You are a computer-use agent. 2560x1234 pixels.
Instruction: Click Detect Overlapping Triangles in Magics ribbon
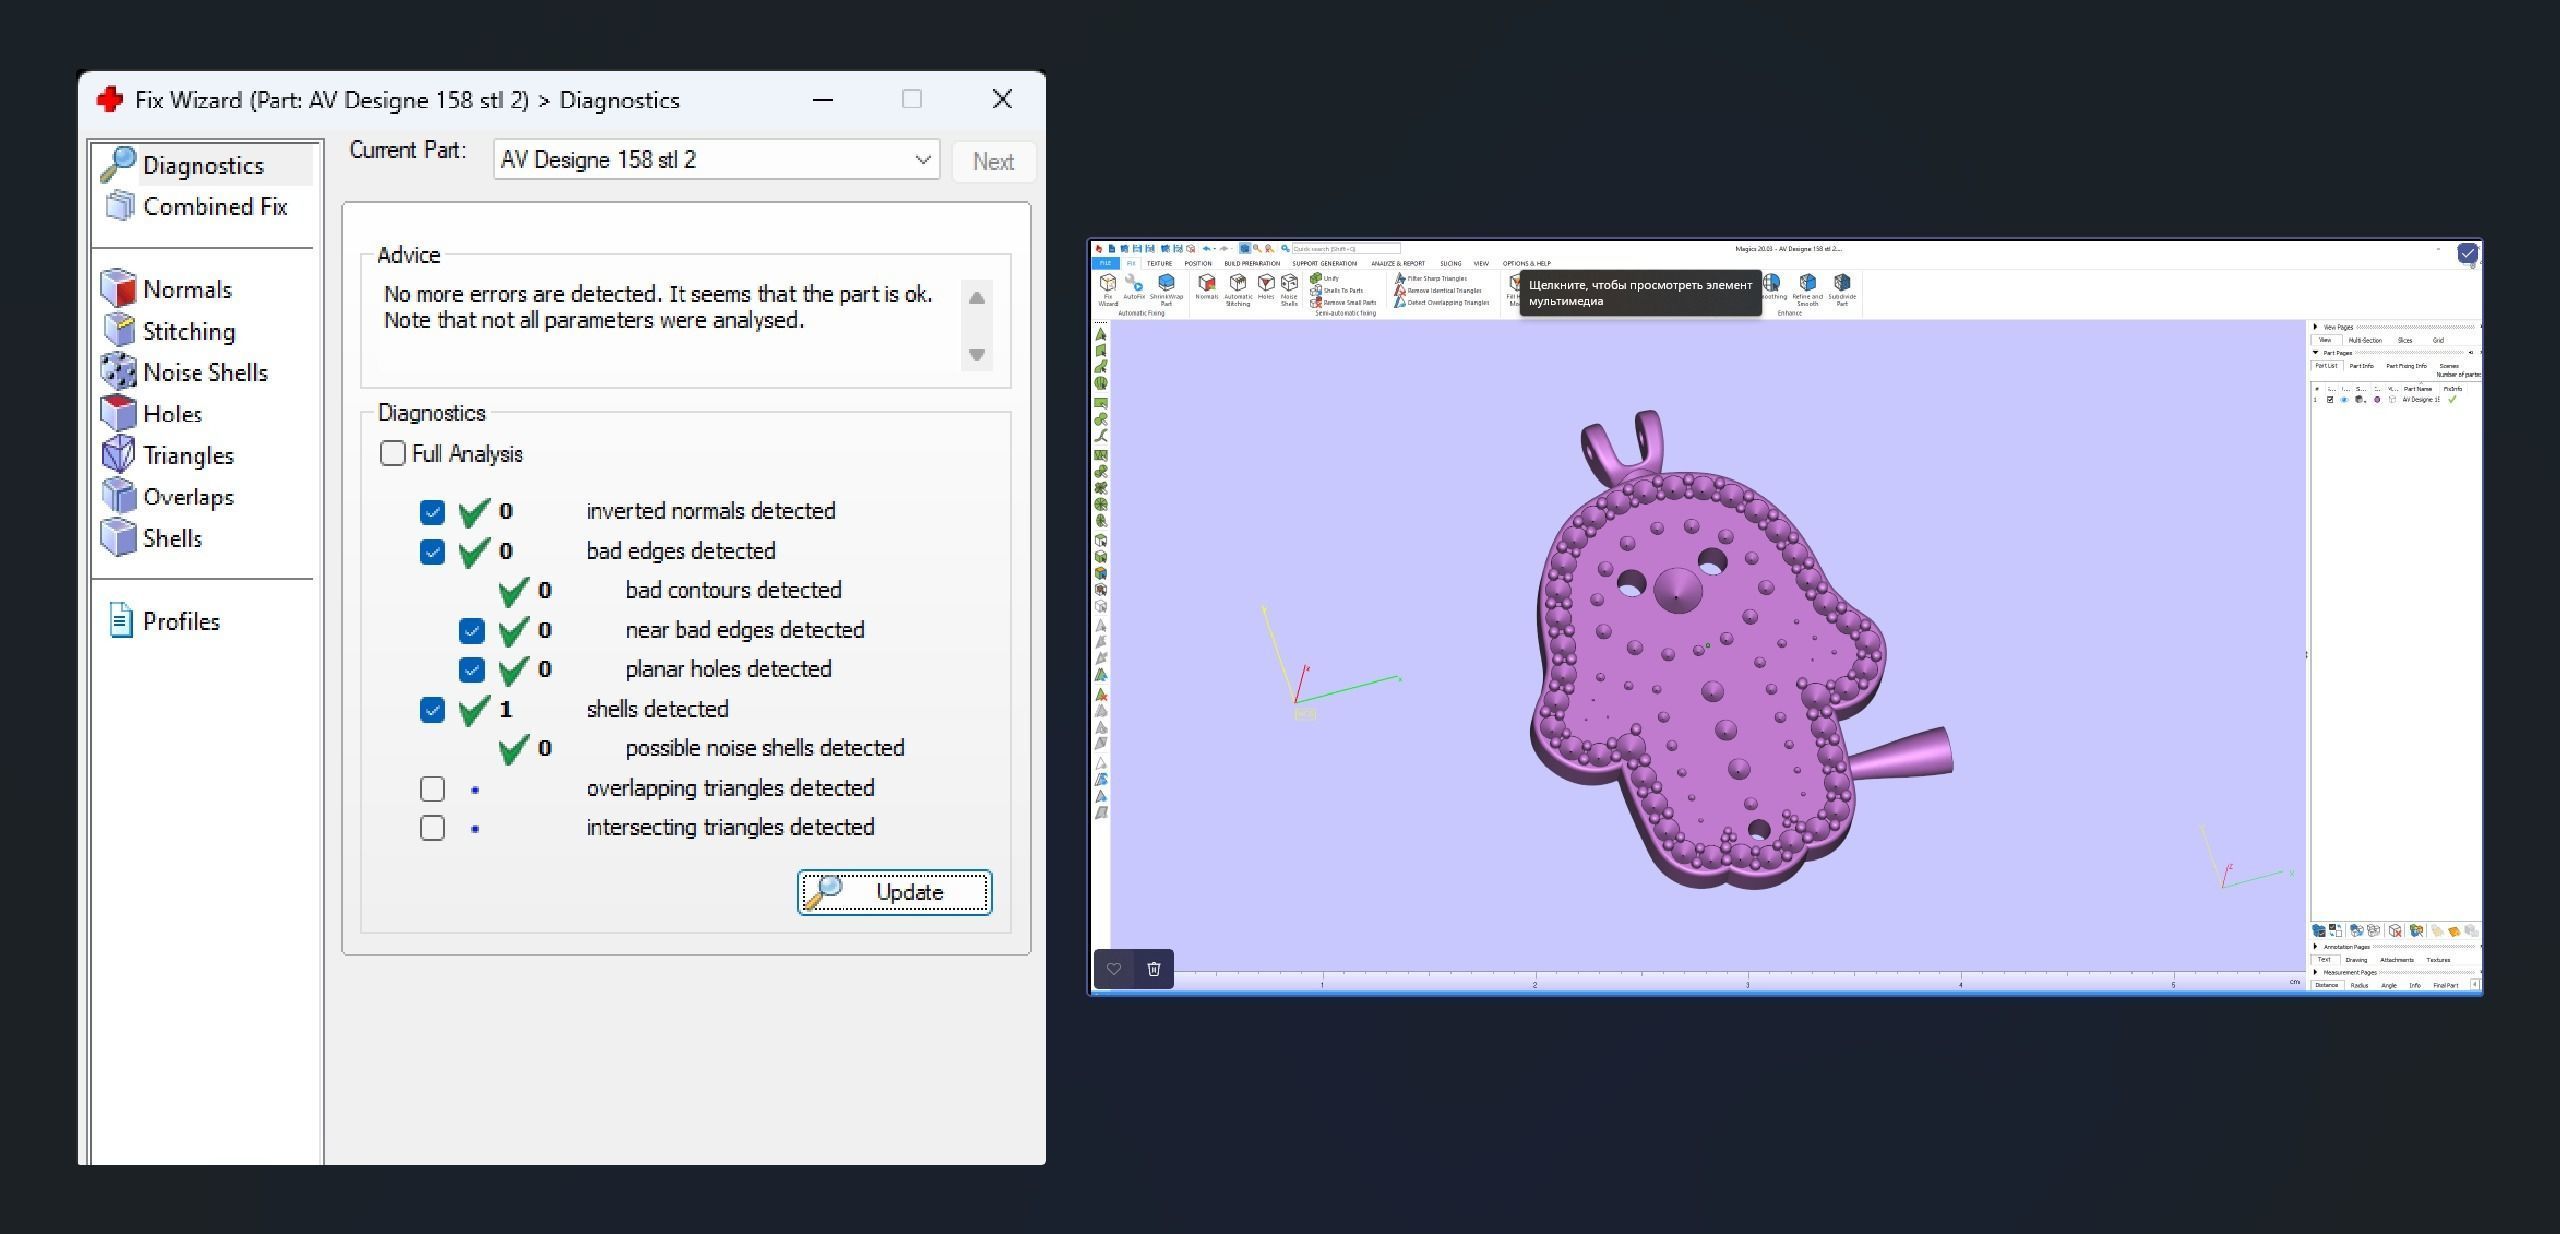[x=1442, y=302]
